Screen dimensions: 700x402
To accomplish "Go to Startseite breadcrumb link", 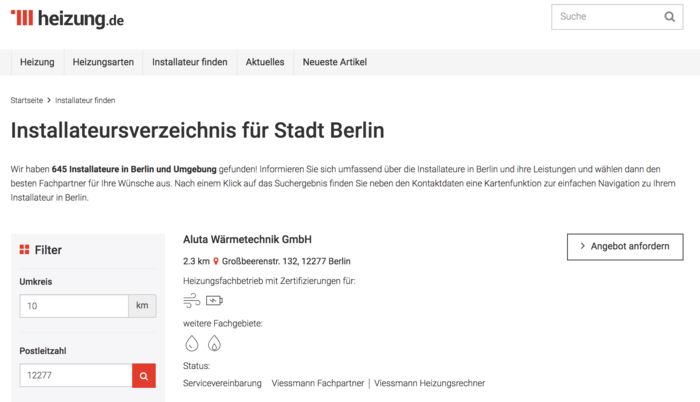I will point(27,100).
